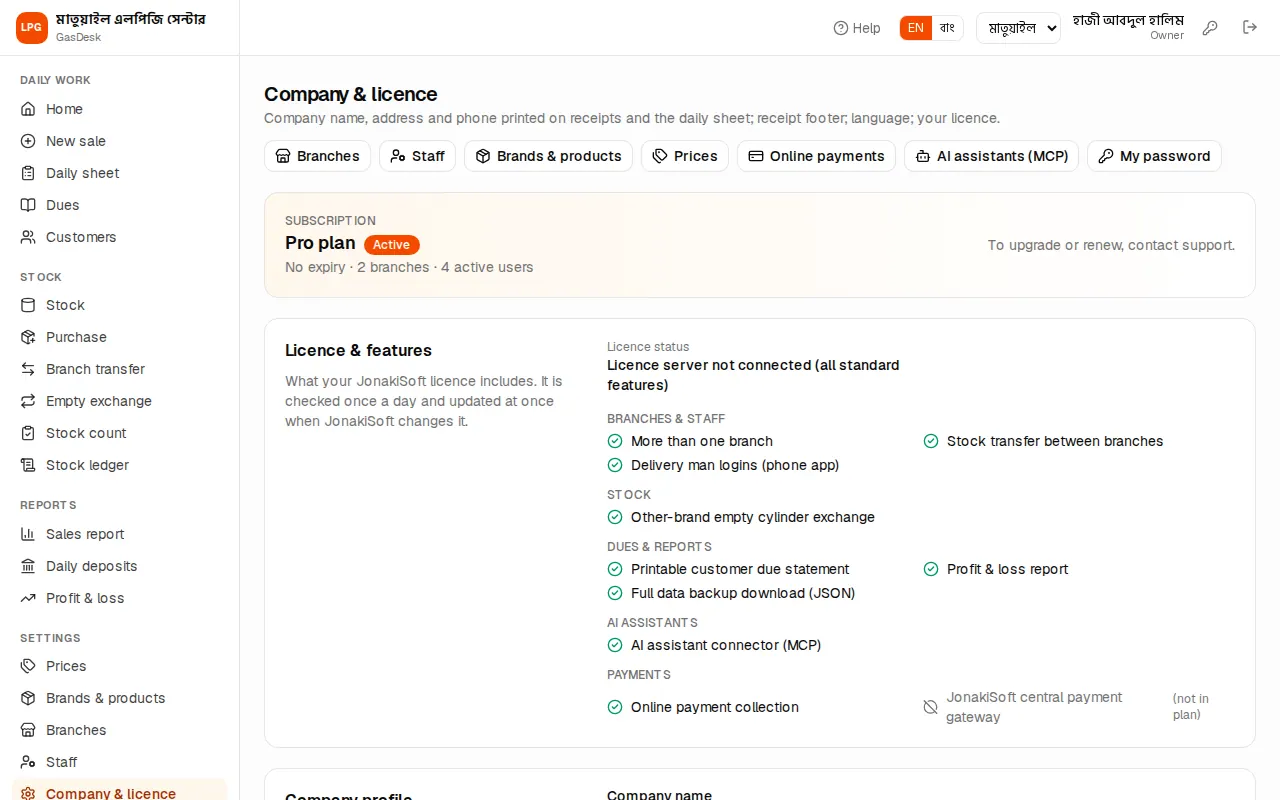Click the Staff shortcut button
This screenshot has height=800, width=1280.
(x=417, y=156)
